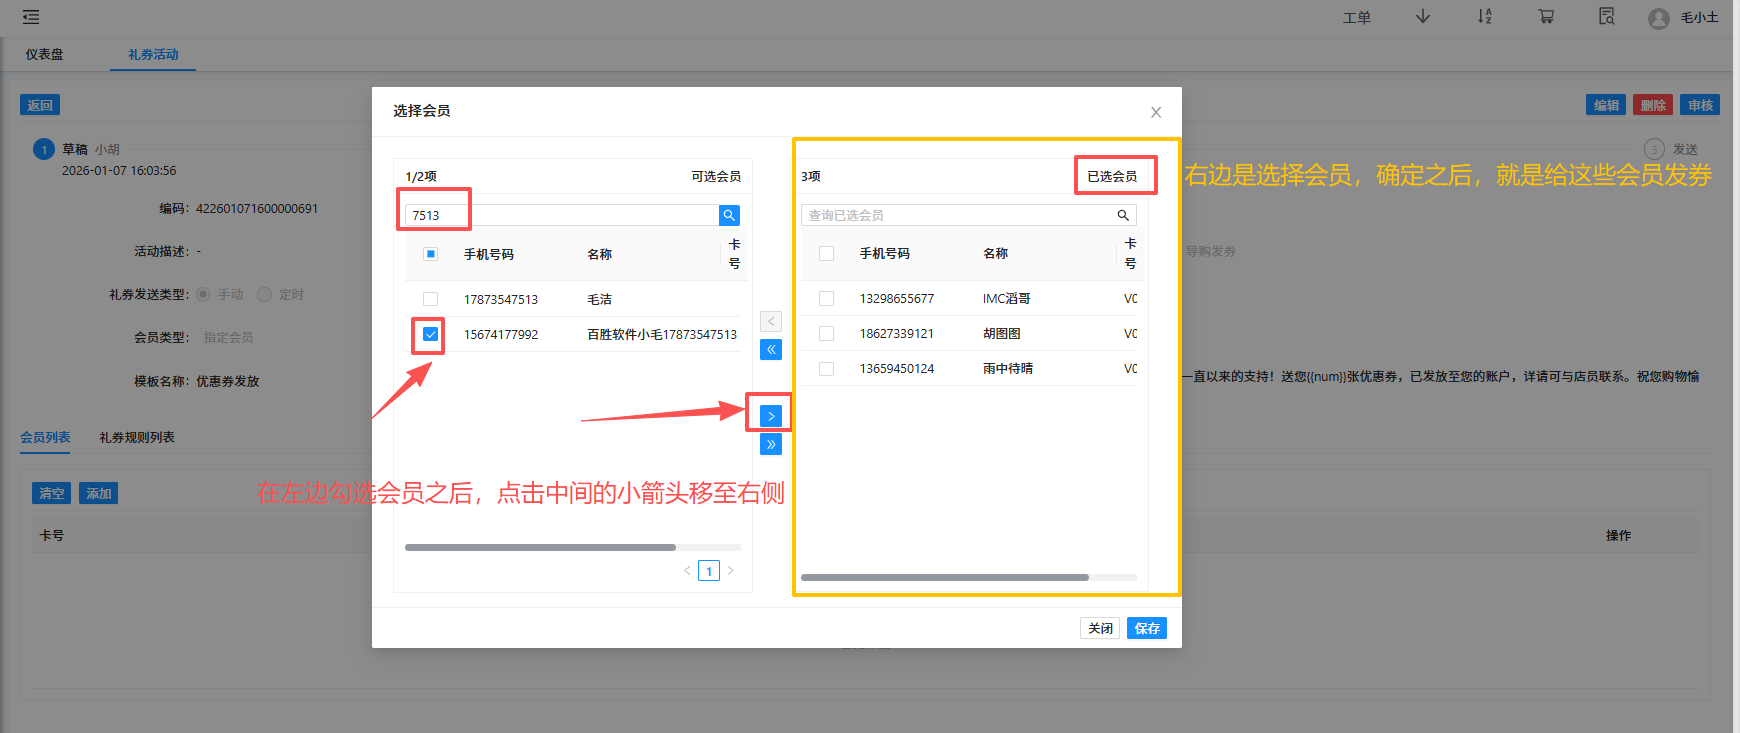Image resolution: width=1740 pixels, height=733 pixels.
Task: Uncheck member 15674177992 checkbox
Action: point(430,334)
